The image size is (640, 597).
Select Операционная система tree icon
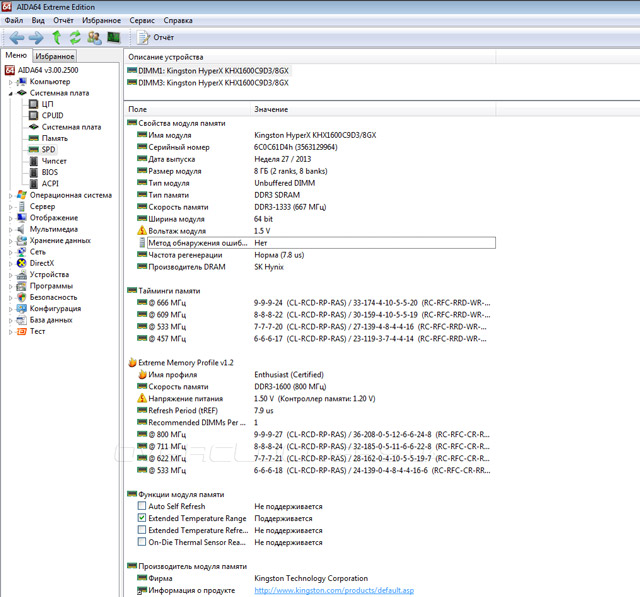[22, 195]
